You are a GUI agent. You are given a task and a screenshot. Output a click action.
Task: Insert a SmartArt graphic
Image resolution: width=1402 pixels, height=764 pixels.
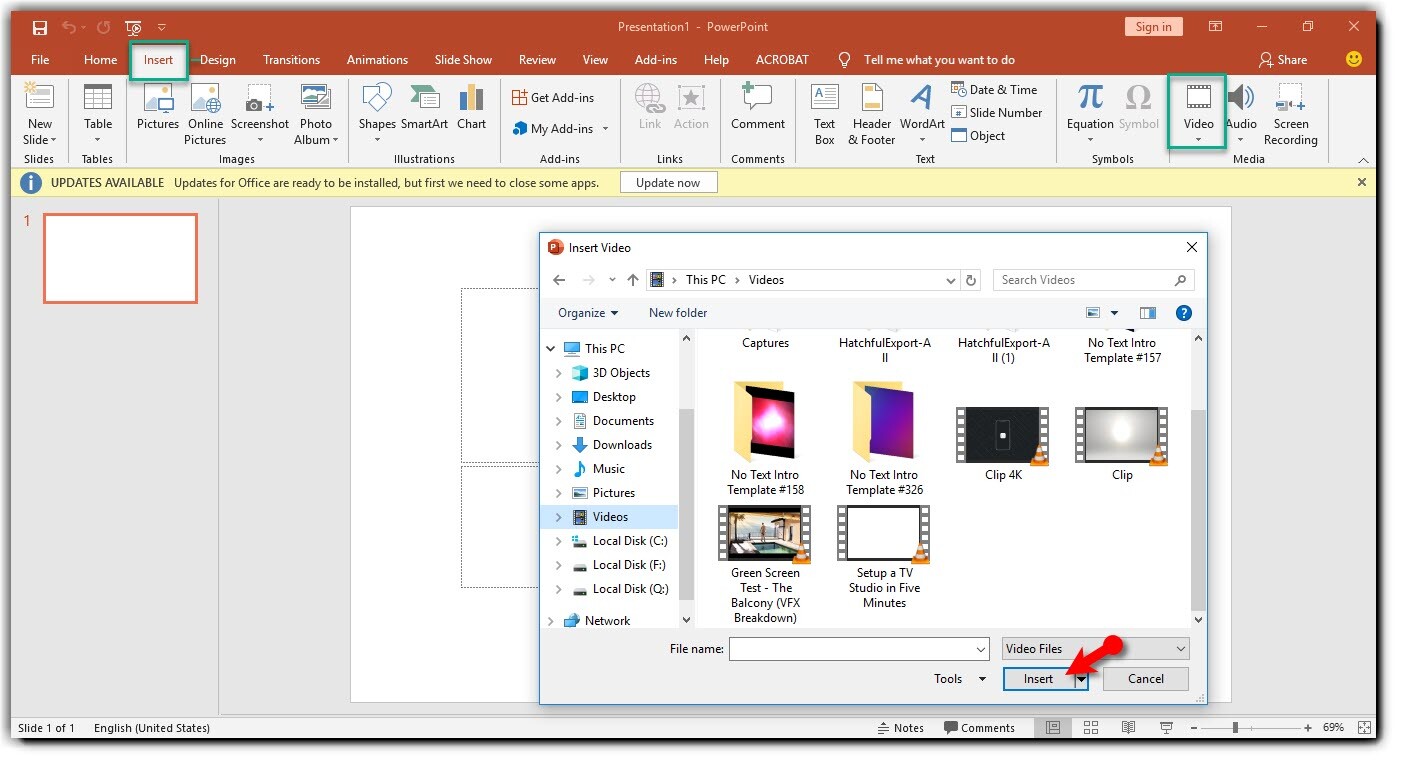[x=424, y=108]
